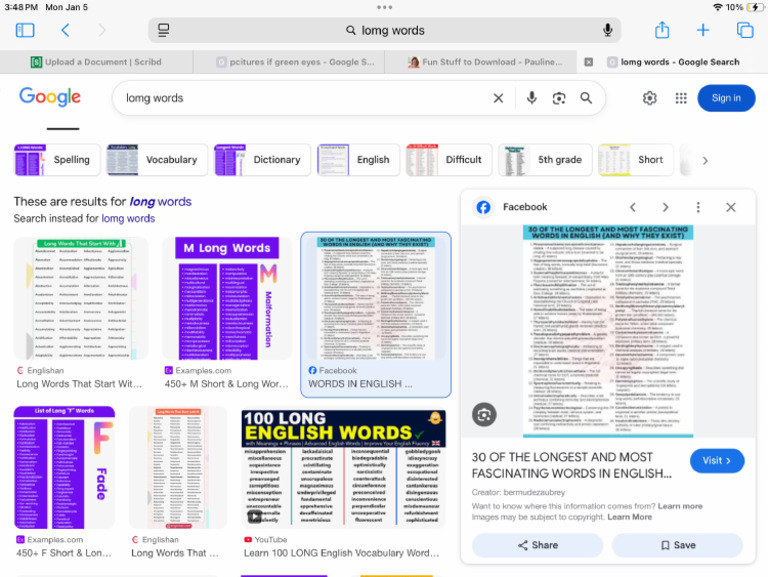
Task: Open corrected 'long words' results link
Action: tap(160, 201)
